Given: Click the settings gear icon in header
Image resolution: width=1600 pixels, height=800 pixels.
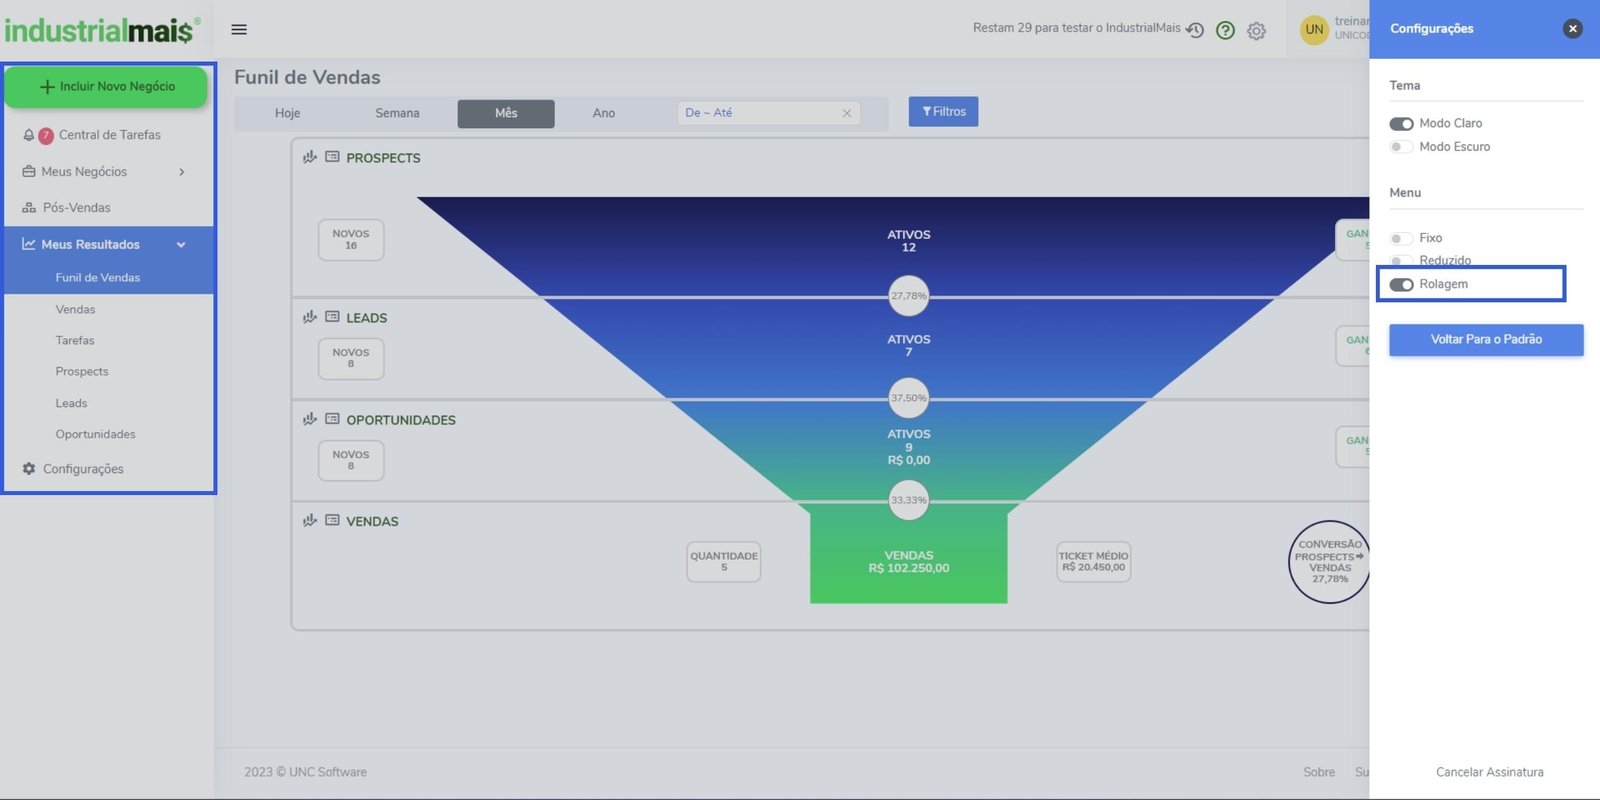Looking at the screenshot, I should (1256, 31).
